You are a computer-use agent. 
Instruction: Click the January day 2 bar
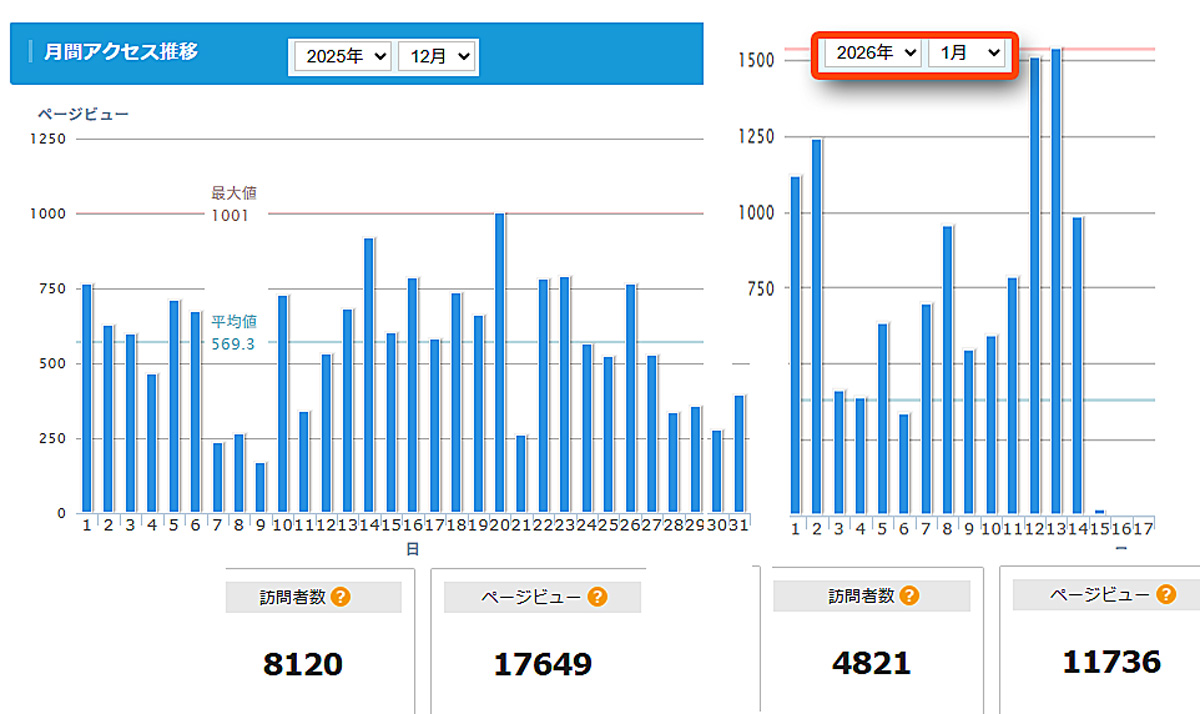coord(817,326)
